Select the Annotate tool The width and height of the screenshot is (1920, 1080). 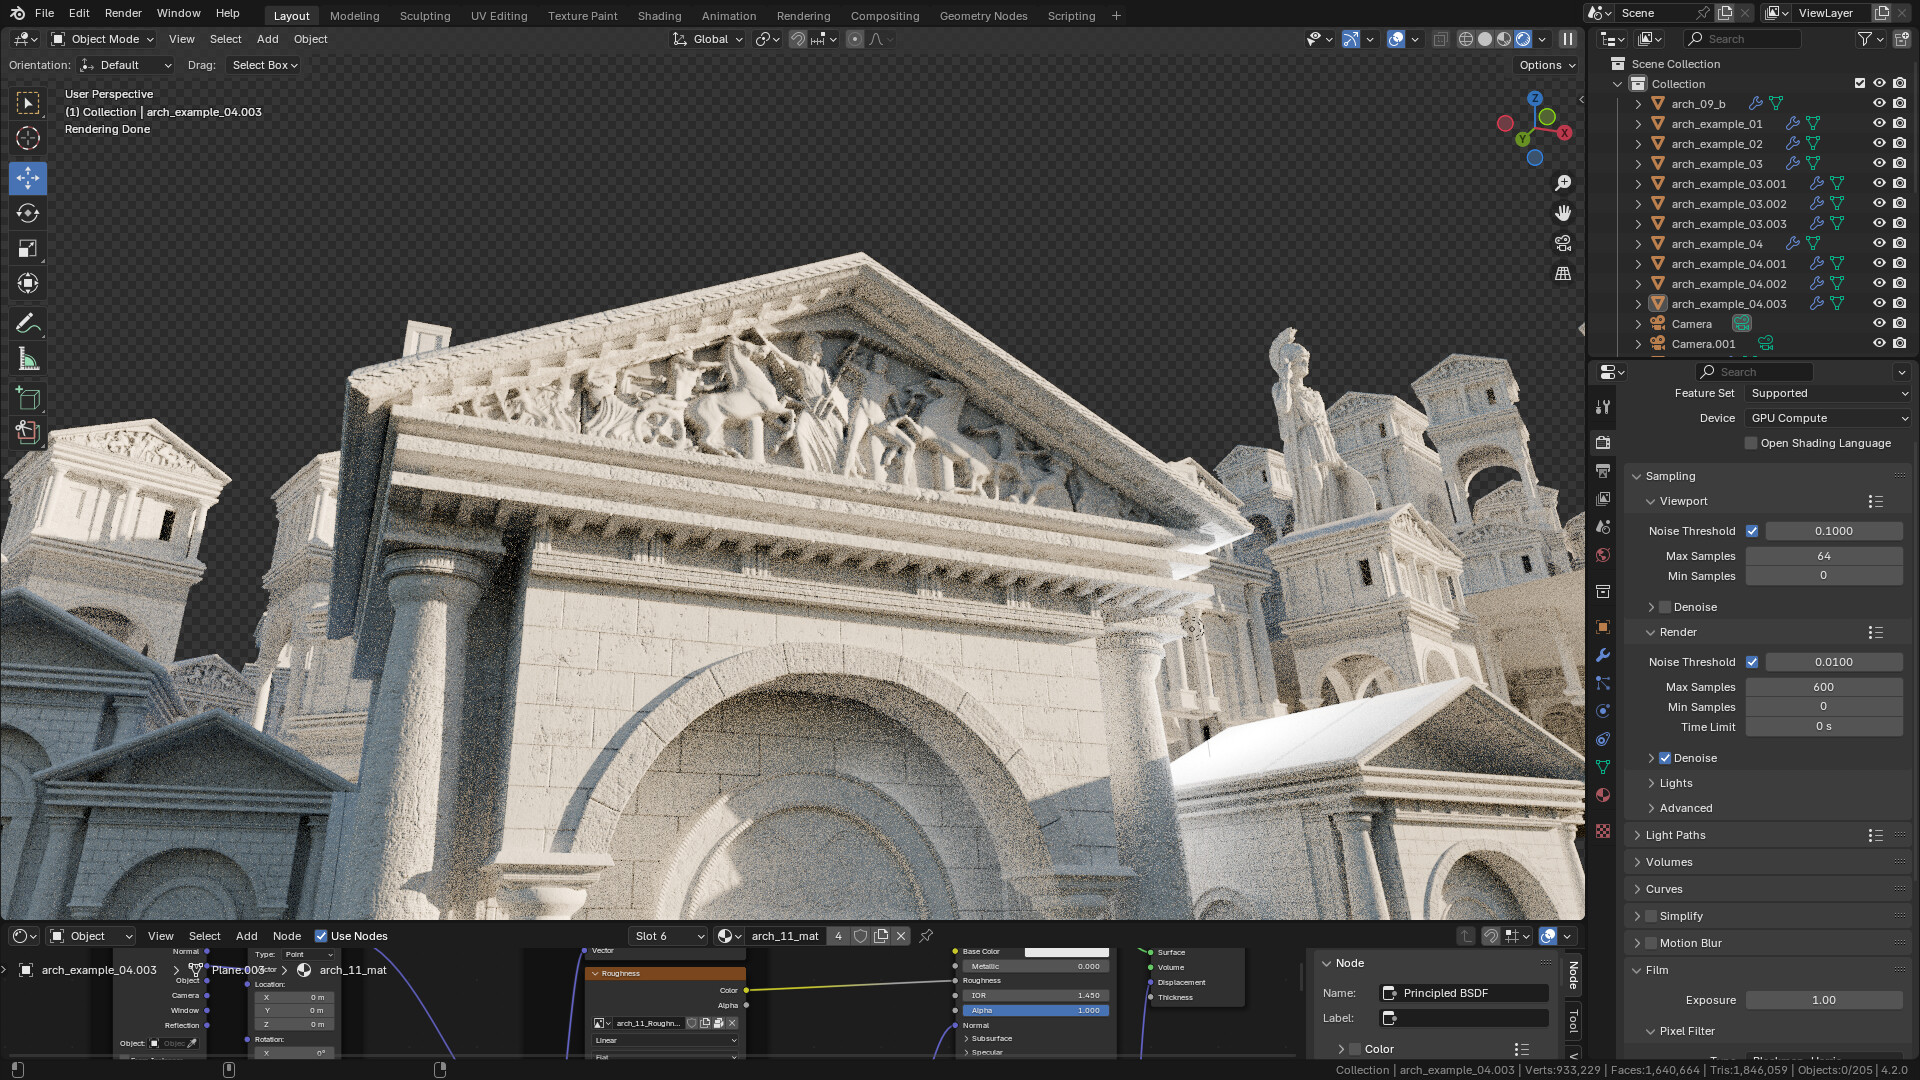(x=28, y=323)
